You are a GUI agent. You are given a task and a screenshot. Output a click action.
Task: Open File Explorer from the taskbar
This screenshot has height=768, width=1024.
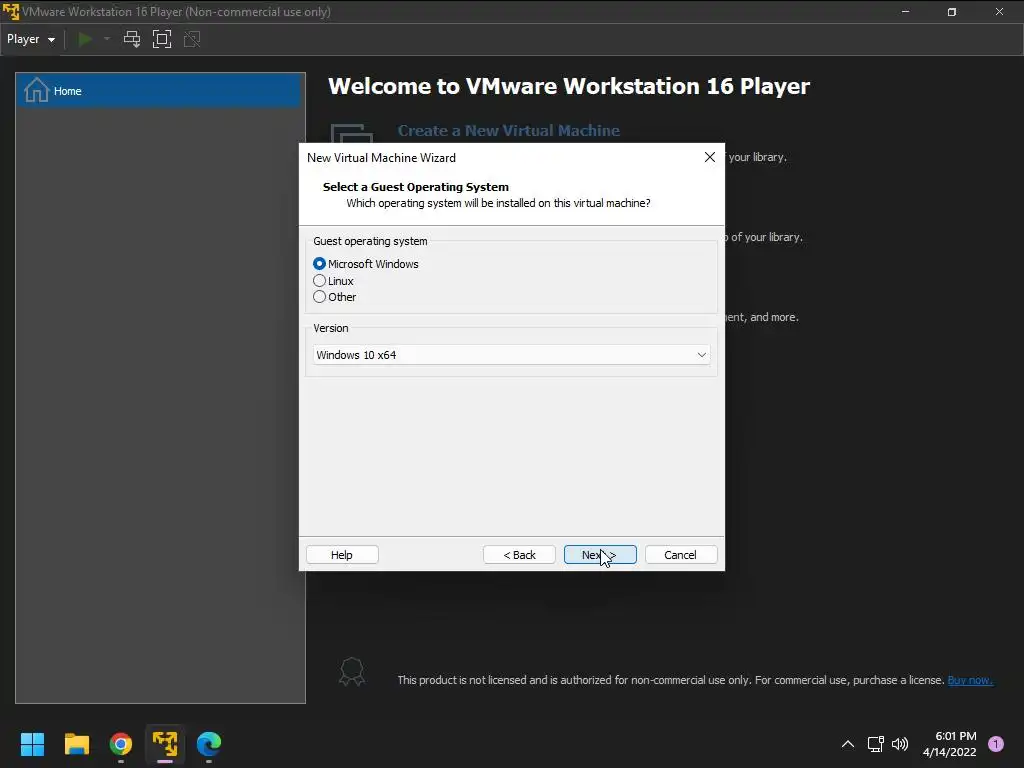(76, 744)
